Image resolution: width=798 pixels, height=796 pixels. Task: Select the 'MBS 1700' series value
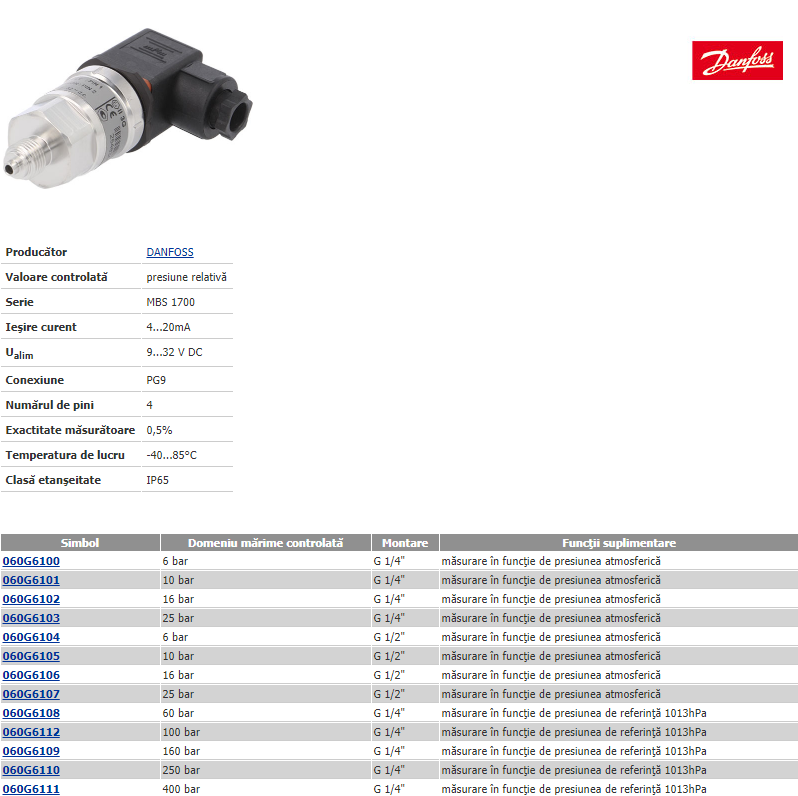tap(170, 302)
